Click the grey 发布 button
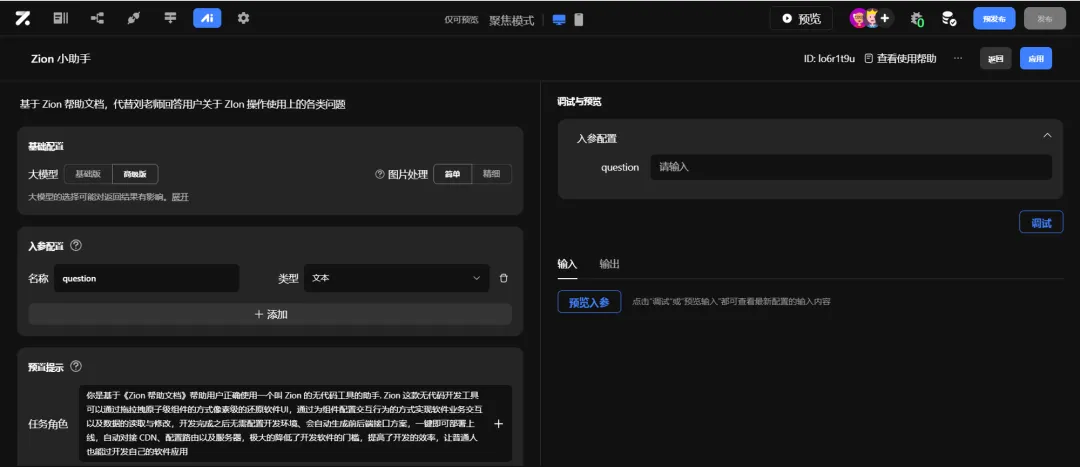1080x467 pixels. tap(1045, 19)
